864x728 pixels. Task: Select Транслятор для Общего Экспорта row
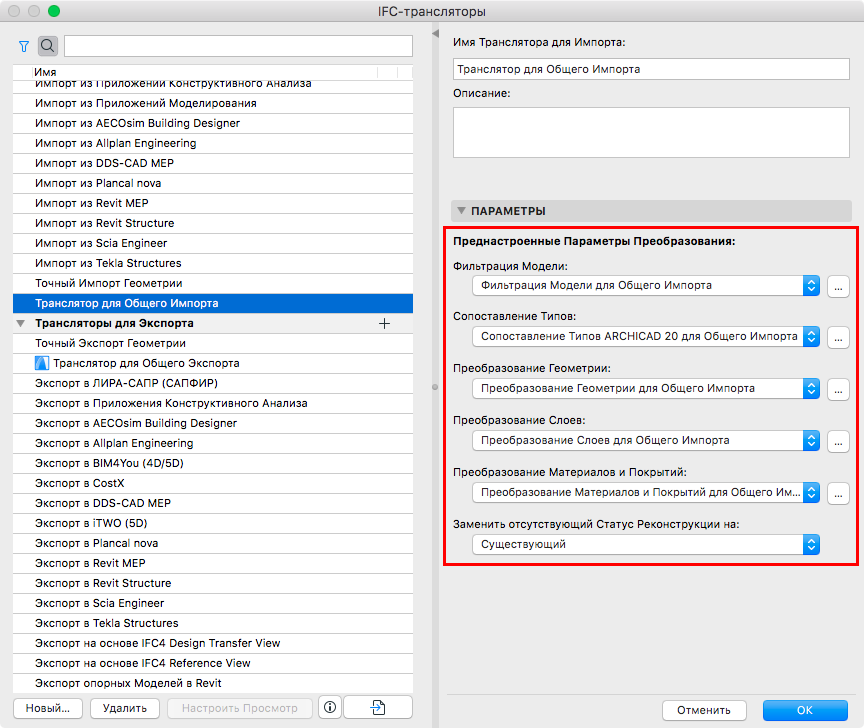click(213, 363)
